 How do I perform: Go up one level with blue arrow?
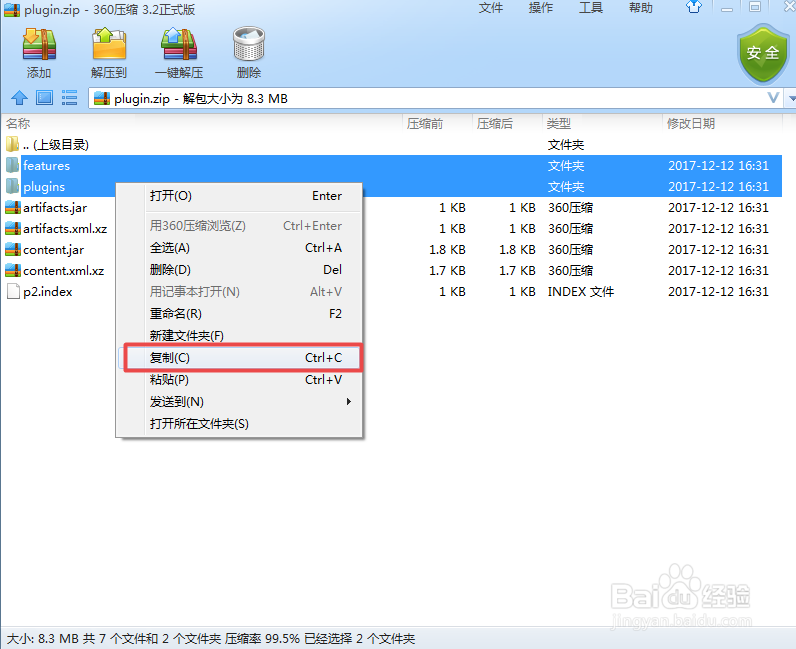[19, 98]
